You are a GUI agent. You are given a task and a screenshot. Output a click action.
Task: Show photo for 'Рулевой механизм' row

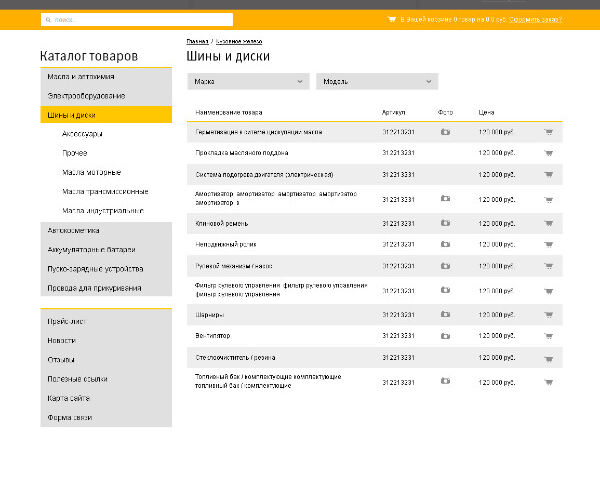445,266
